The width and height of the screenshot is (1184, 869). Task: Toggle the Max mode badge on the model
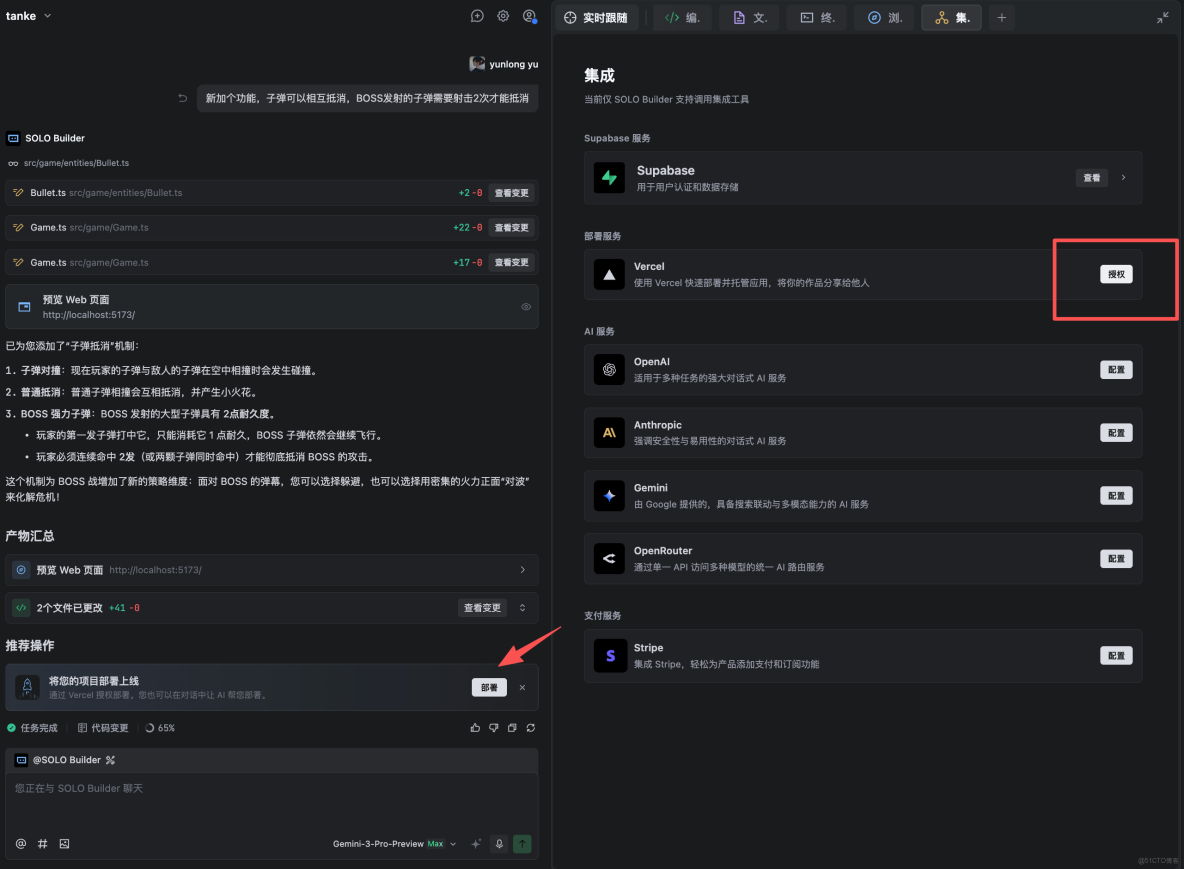(x=436, y=843)
